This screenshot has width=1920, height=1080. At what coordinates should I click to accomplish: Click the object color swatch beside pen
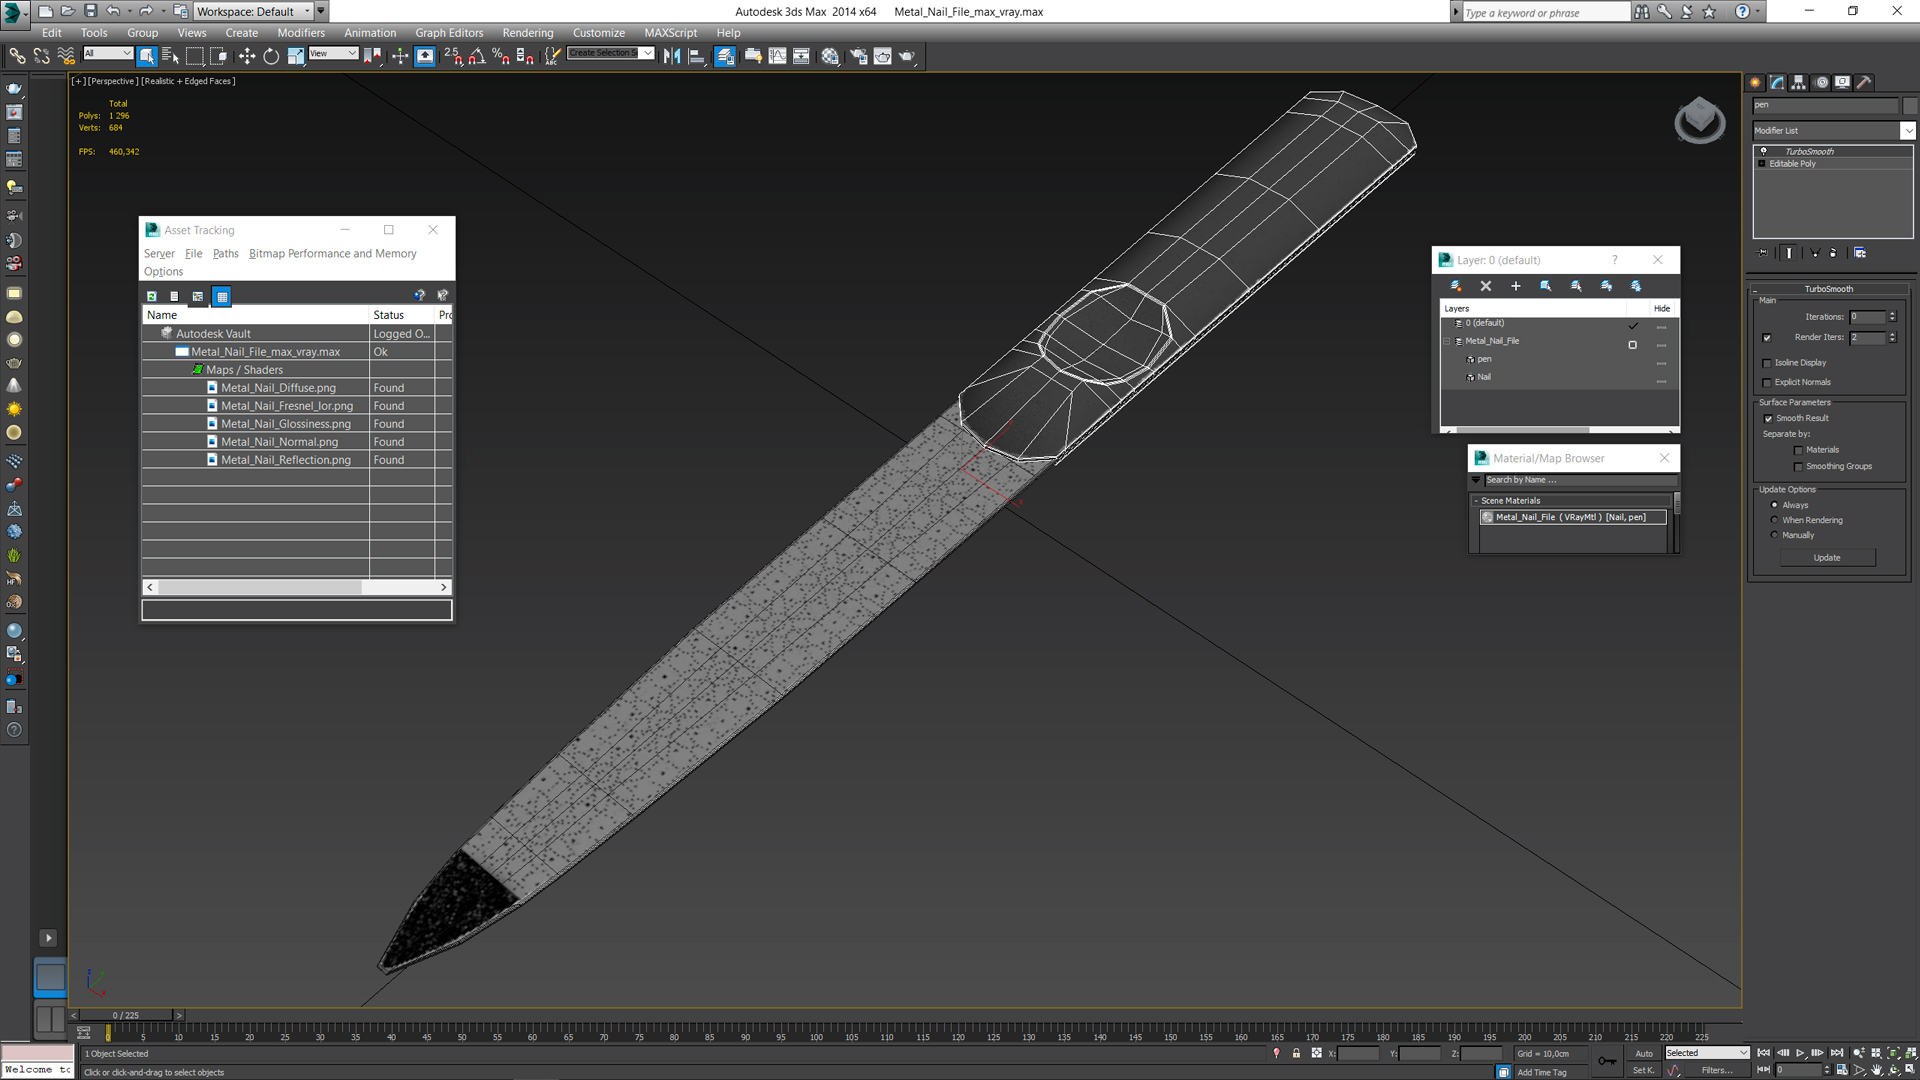pos(1910,105)
